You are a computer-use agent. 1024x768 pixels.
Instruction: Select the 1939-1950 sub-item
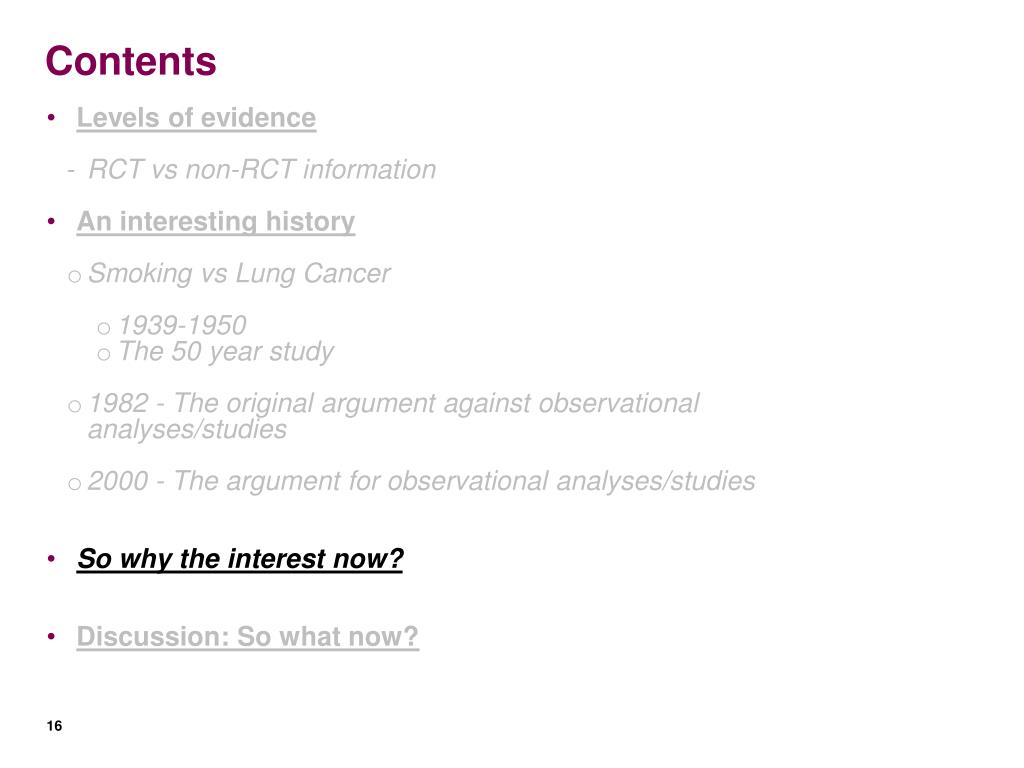182,325
